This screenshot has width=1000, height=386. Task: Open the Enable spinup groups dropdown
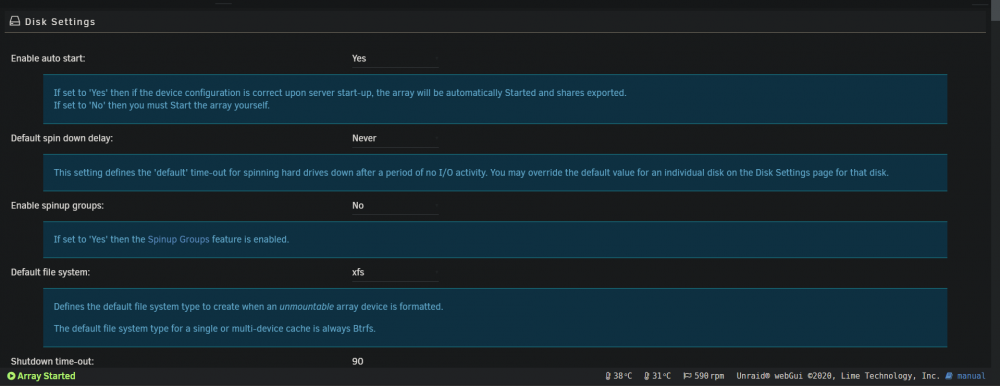(x=395, y=205)
